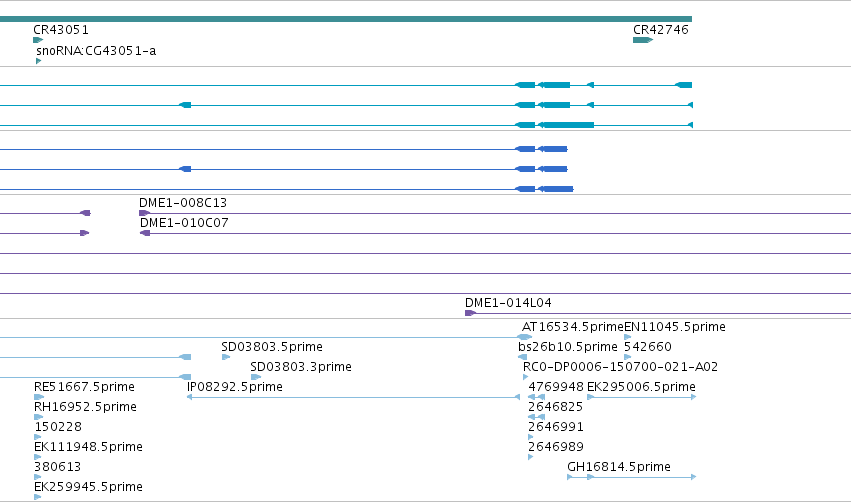Select the EK259945.5prime EST label
Viewport: 851px width, 502px height.
click(x=88, y=487)
